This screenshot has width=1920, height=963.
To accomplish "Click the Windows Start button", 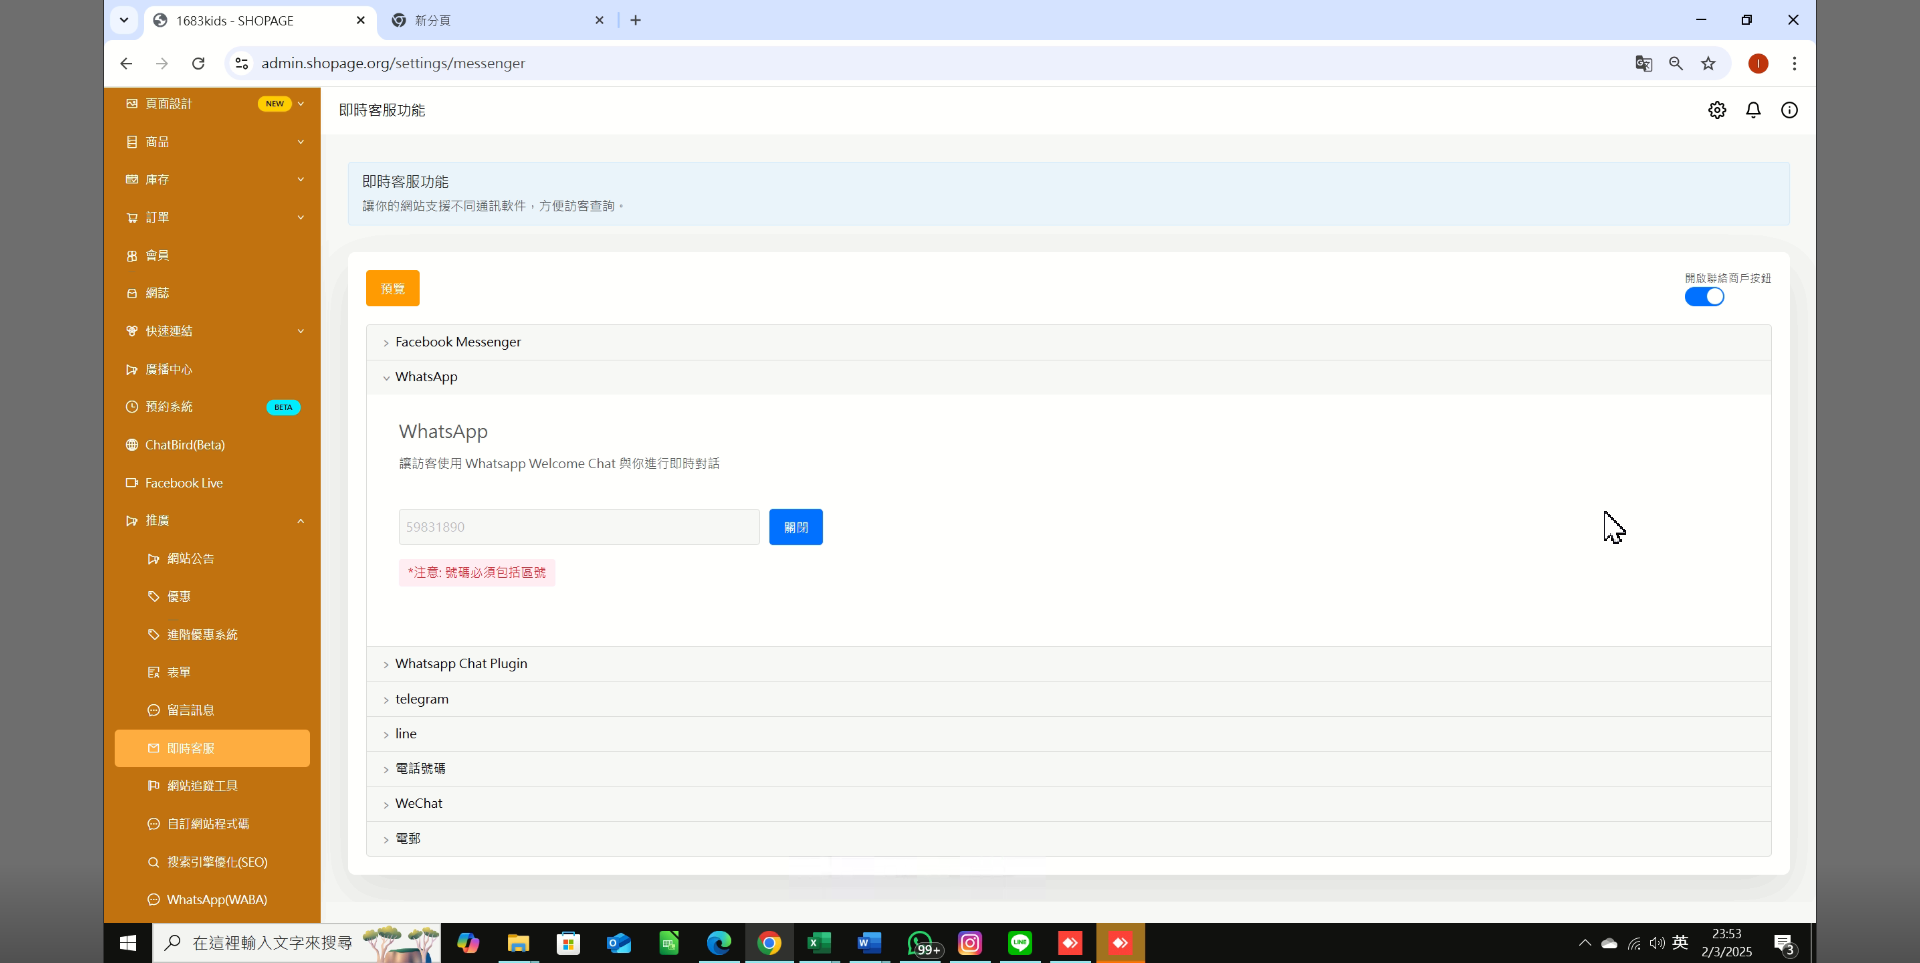I will coord(128,943).
